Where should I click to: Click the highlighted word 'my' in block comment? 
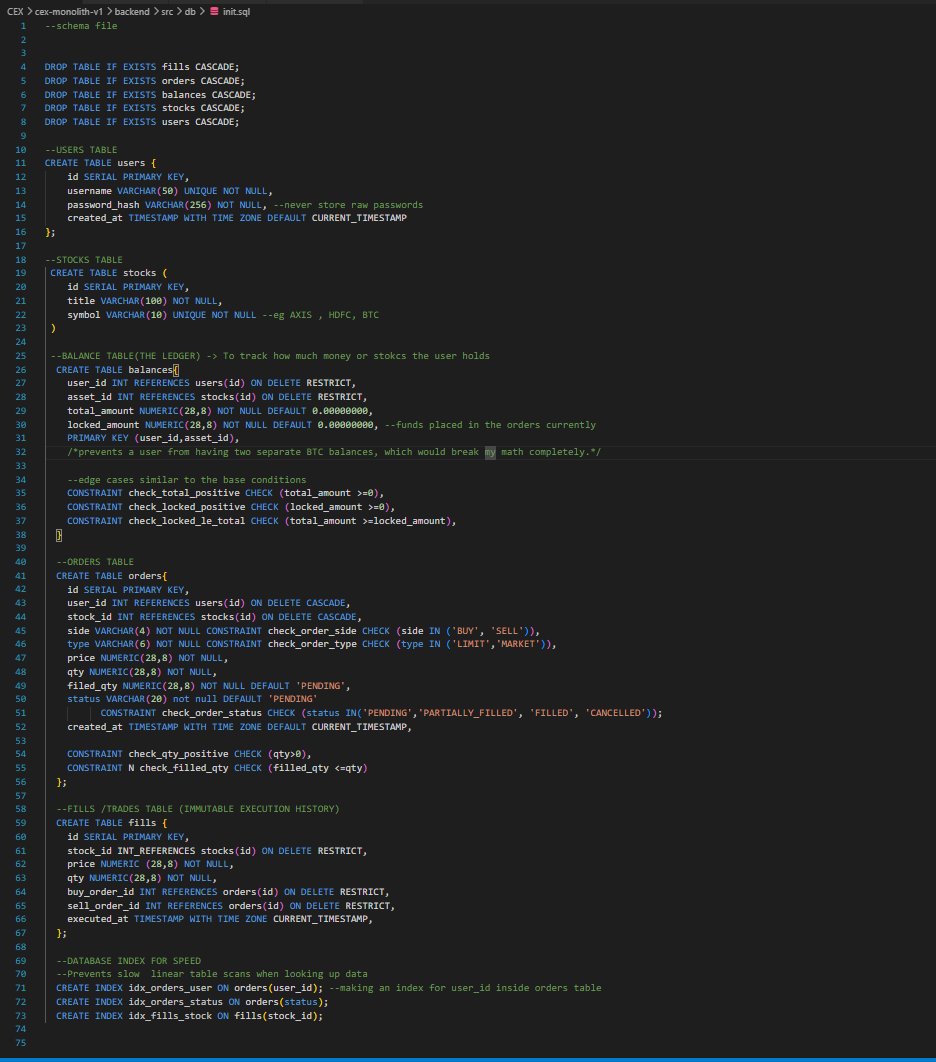click(490, 452)
